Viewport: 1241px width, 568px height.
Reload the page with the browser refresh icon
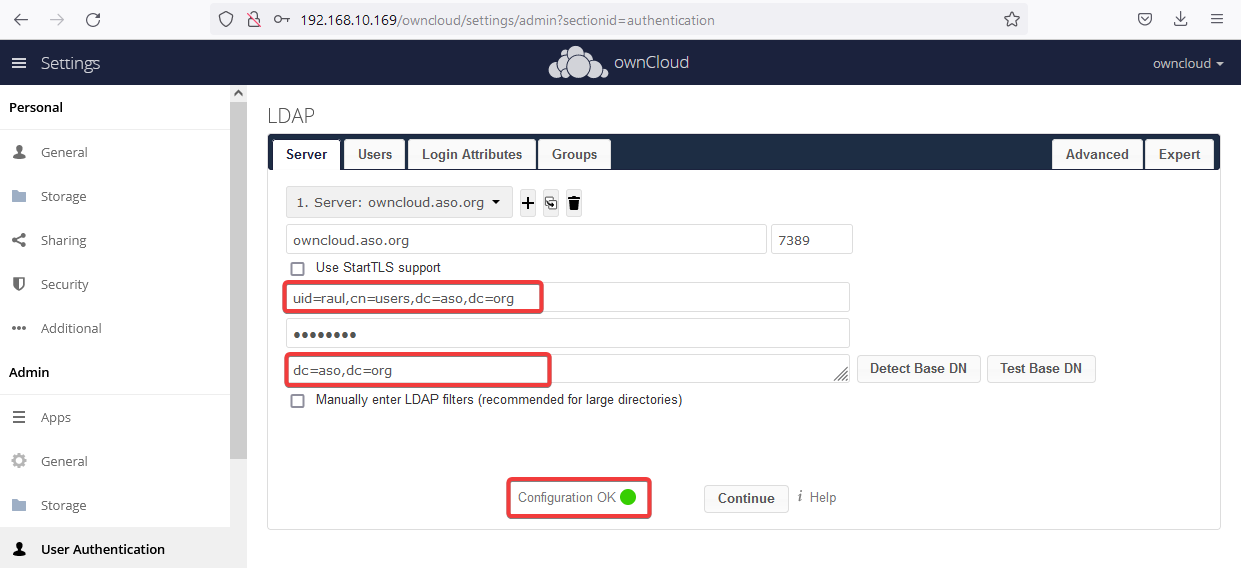pyautogui.click(x=93, y=19)
